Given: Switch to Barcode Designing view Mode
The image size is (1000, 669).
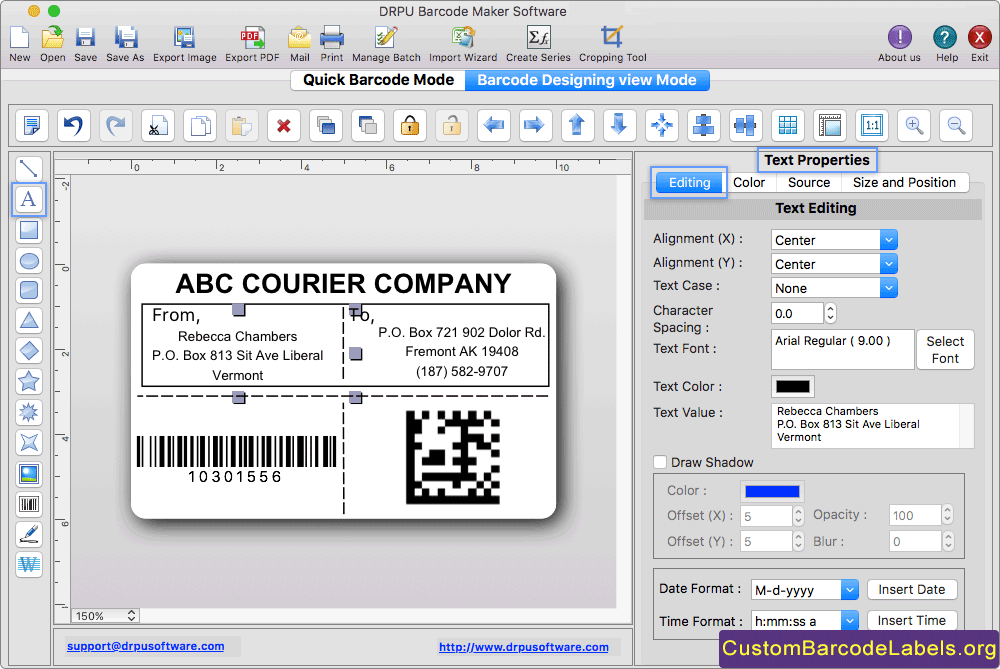Looking at the screenshot, I should (x=587, y=80).
